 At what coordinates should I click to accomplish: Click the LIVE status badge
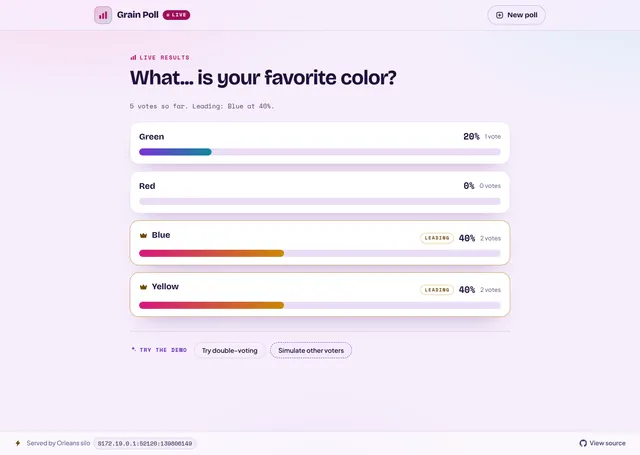(x=176, y=15)
